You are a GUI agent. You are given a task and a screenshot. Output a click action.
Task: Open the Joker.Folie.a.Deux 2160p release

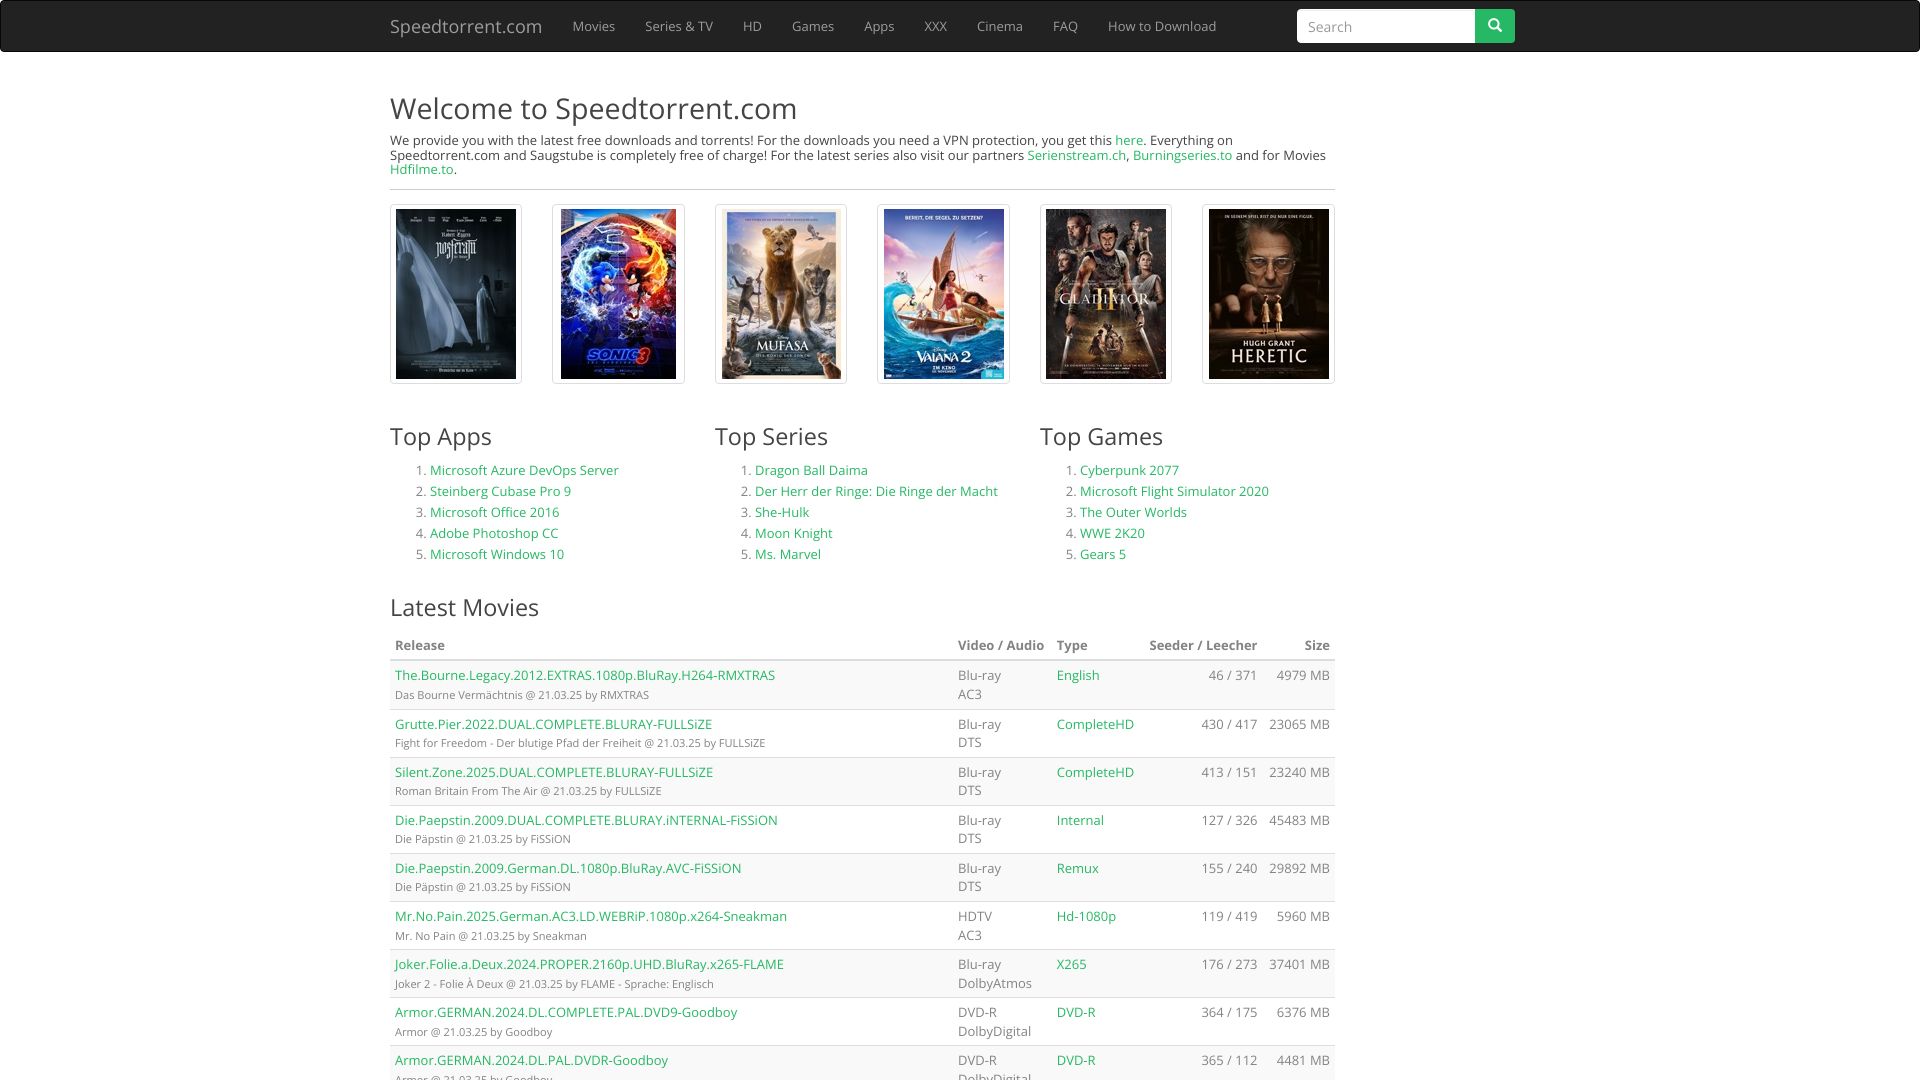click(x=589, y=964)
